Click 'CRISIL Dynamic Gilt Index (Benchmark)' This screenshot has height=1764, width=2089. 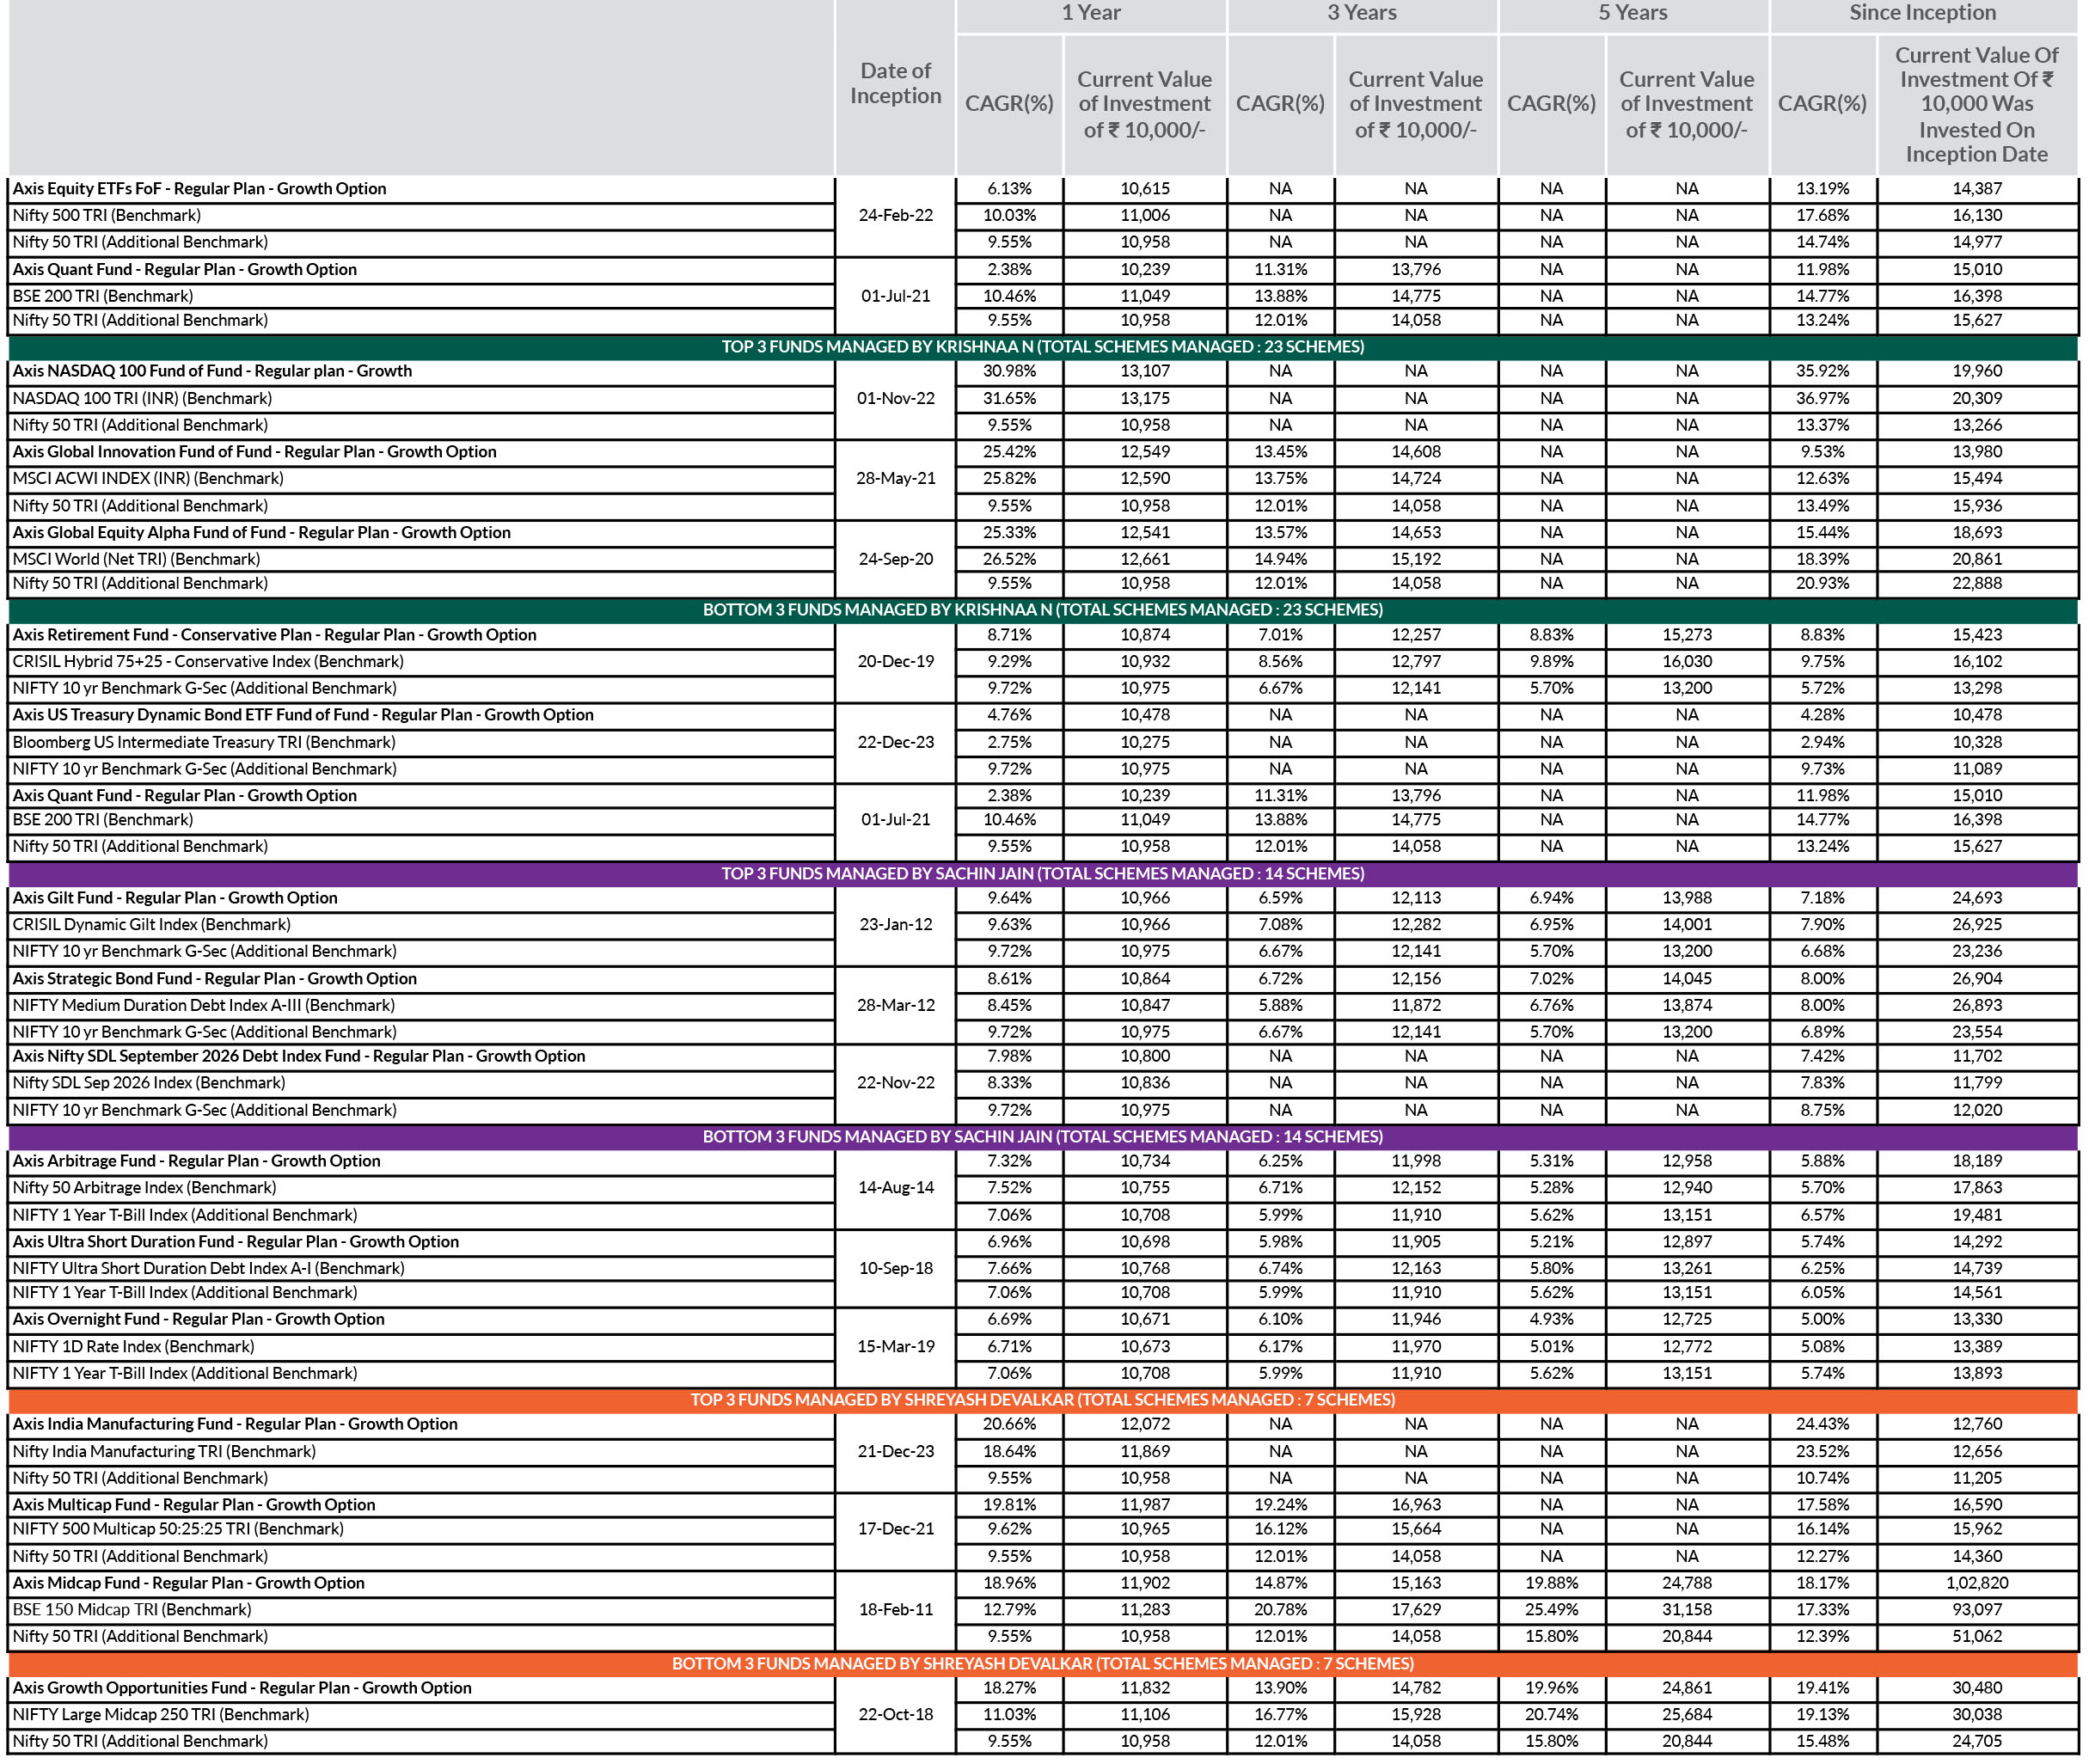151,925
